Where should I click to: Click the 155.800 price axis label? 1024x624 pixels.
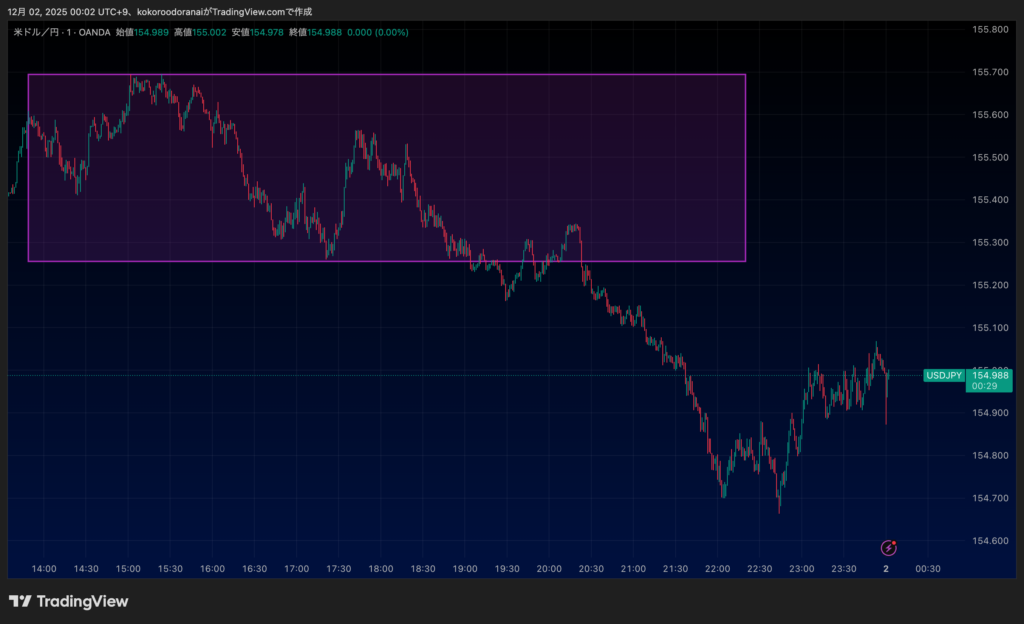(988, 30)
